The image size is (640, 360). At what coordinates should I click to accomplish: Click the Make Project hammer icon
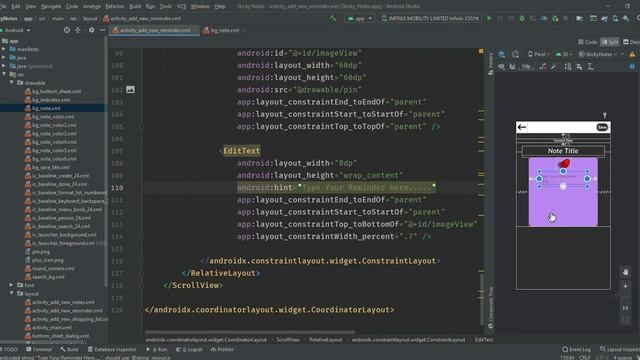[333, 18]
